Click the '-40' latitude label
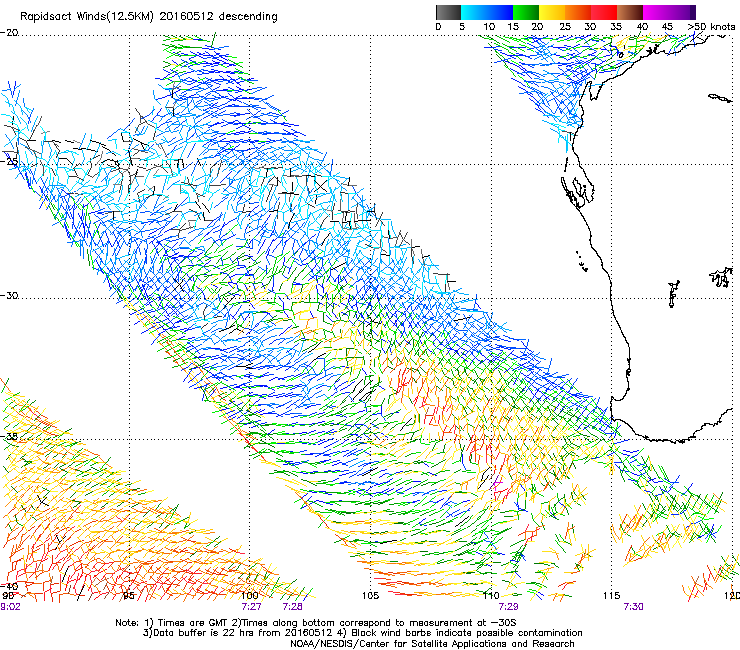Viewport: 740px width, 650px height. click(9, 586)
